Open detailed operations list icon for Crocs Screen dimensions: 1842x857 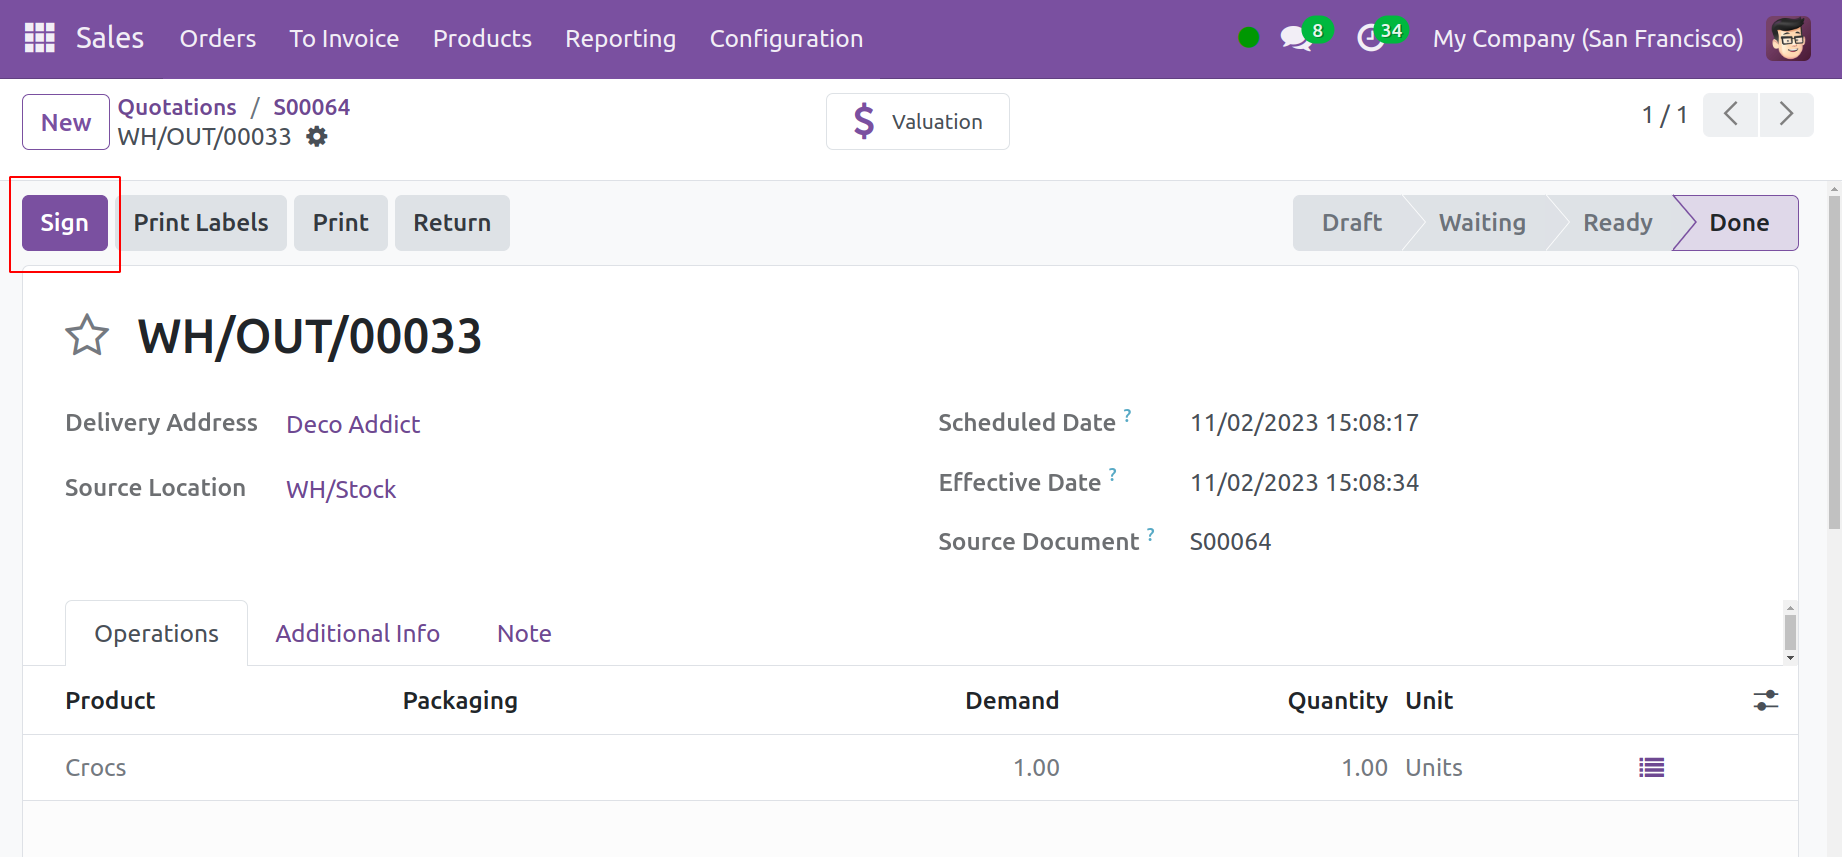click(x=1651, y=768)
